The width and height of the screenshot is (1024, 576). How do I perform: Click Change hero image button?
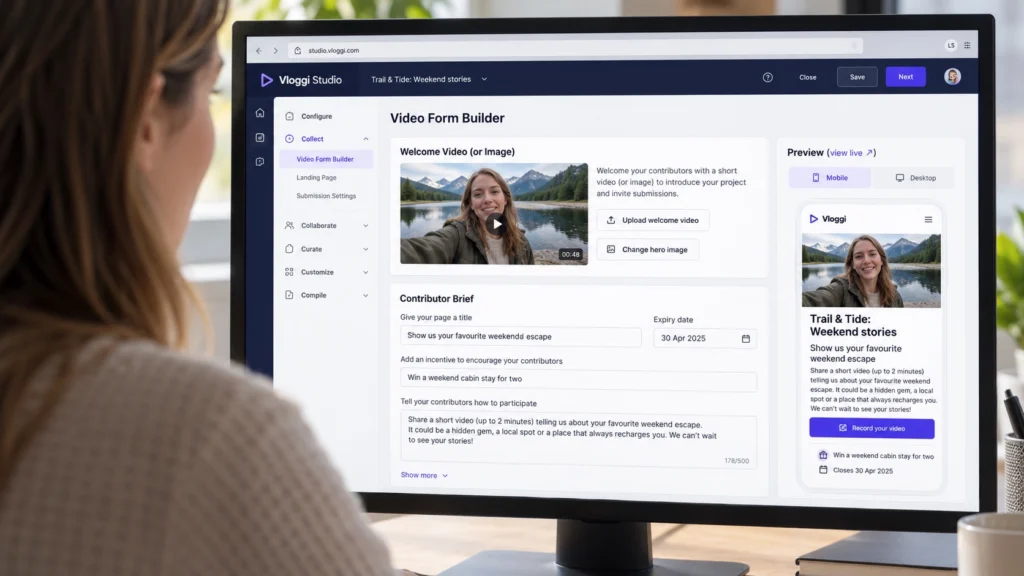point(648,249)
